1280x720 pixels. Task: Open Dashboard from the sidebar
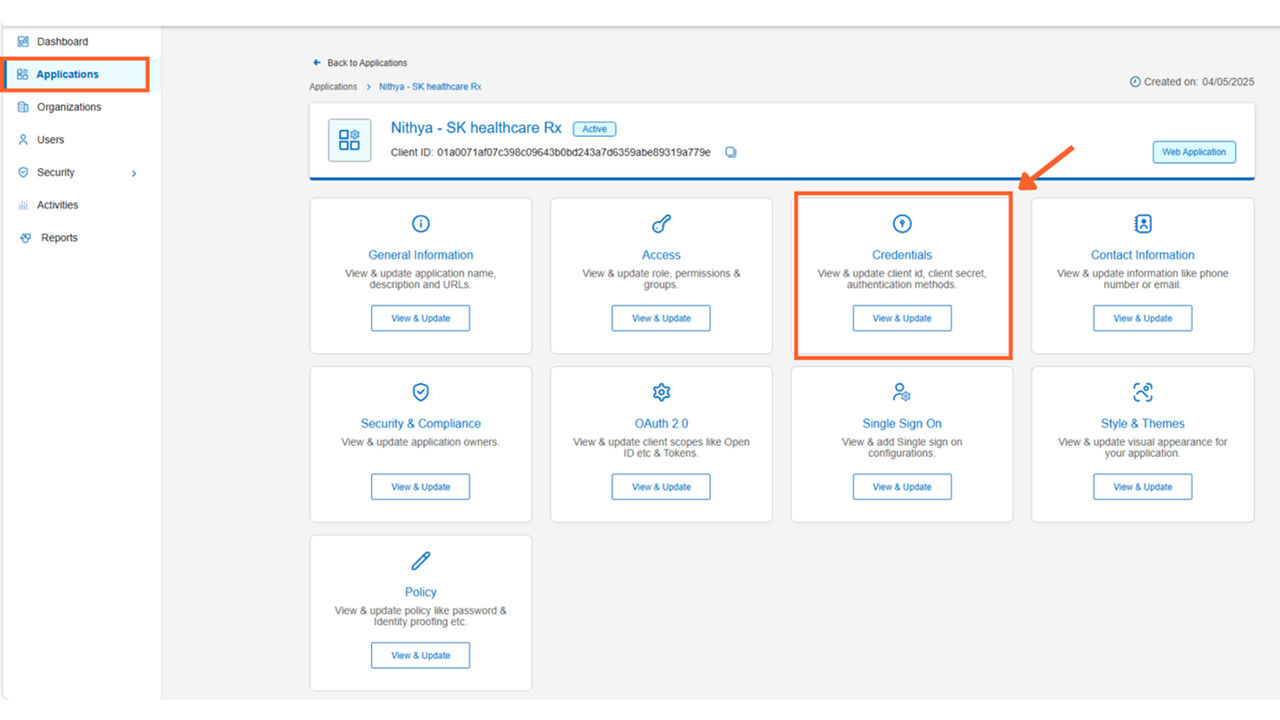(62, 42)
